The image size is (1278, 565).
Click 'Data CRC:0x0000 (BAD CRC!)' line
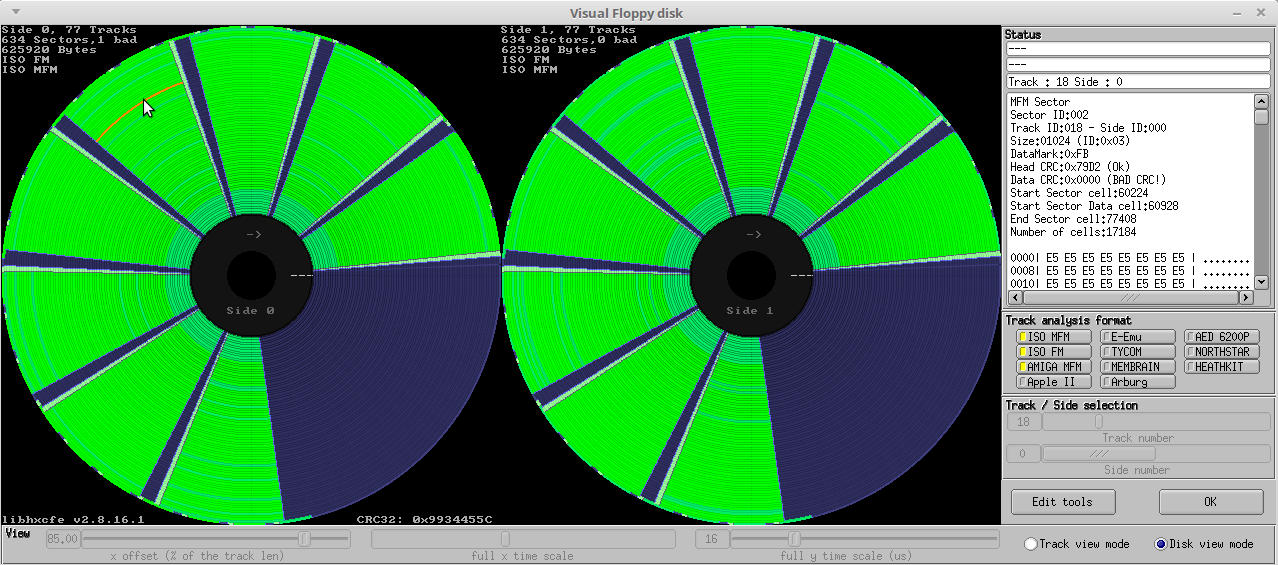pos(1088,180)
